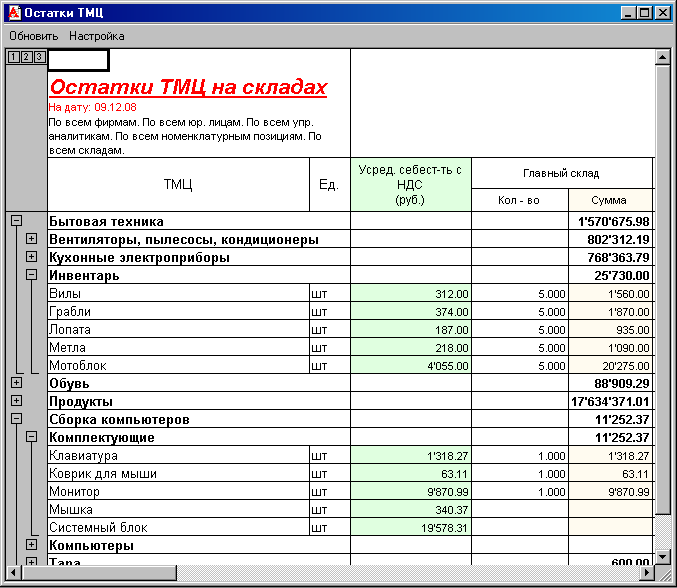Click the horizontal scrollbar left arrow
The width and height of the screenshot is (677, 588).
point(12,573)
